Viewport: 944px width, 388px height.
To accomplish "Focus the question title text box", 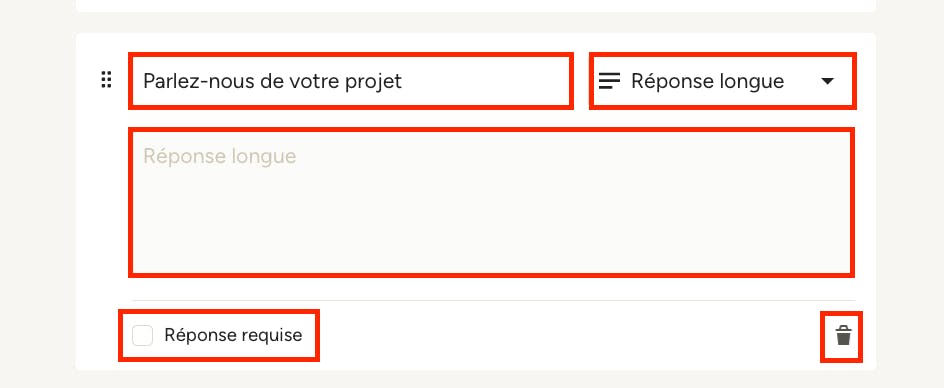I will click(350, 81).
